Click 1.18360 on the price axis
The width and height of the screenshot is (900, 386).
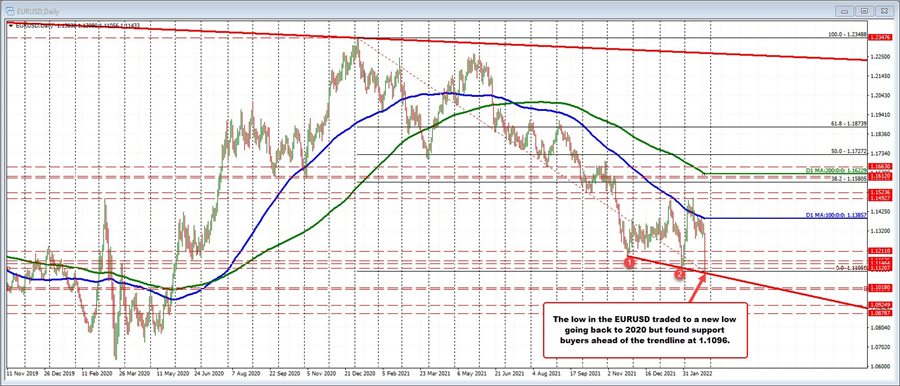pyautogui.click(x=880, y=134)
